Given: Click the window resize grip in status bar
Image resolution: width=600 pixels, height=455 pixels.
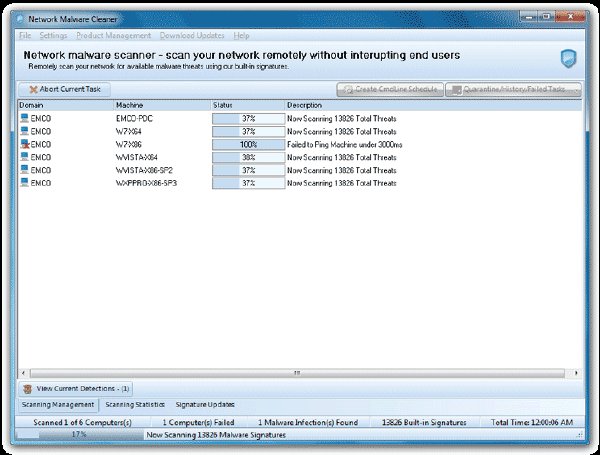Looking at the screenshot, I should pyautogui.click(x=580, y=435).
